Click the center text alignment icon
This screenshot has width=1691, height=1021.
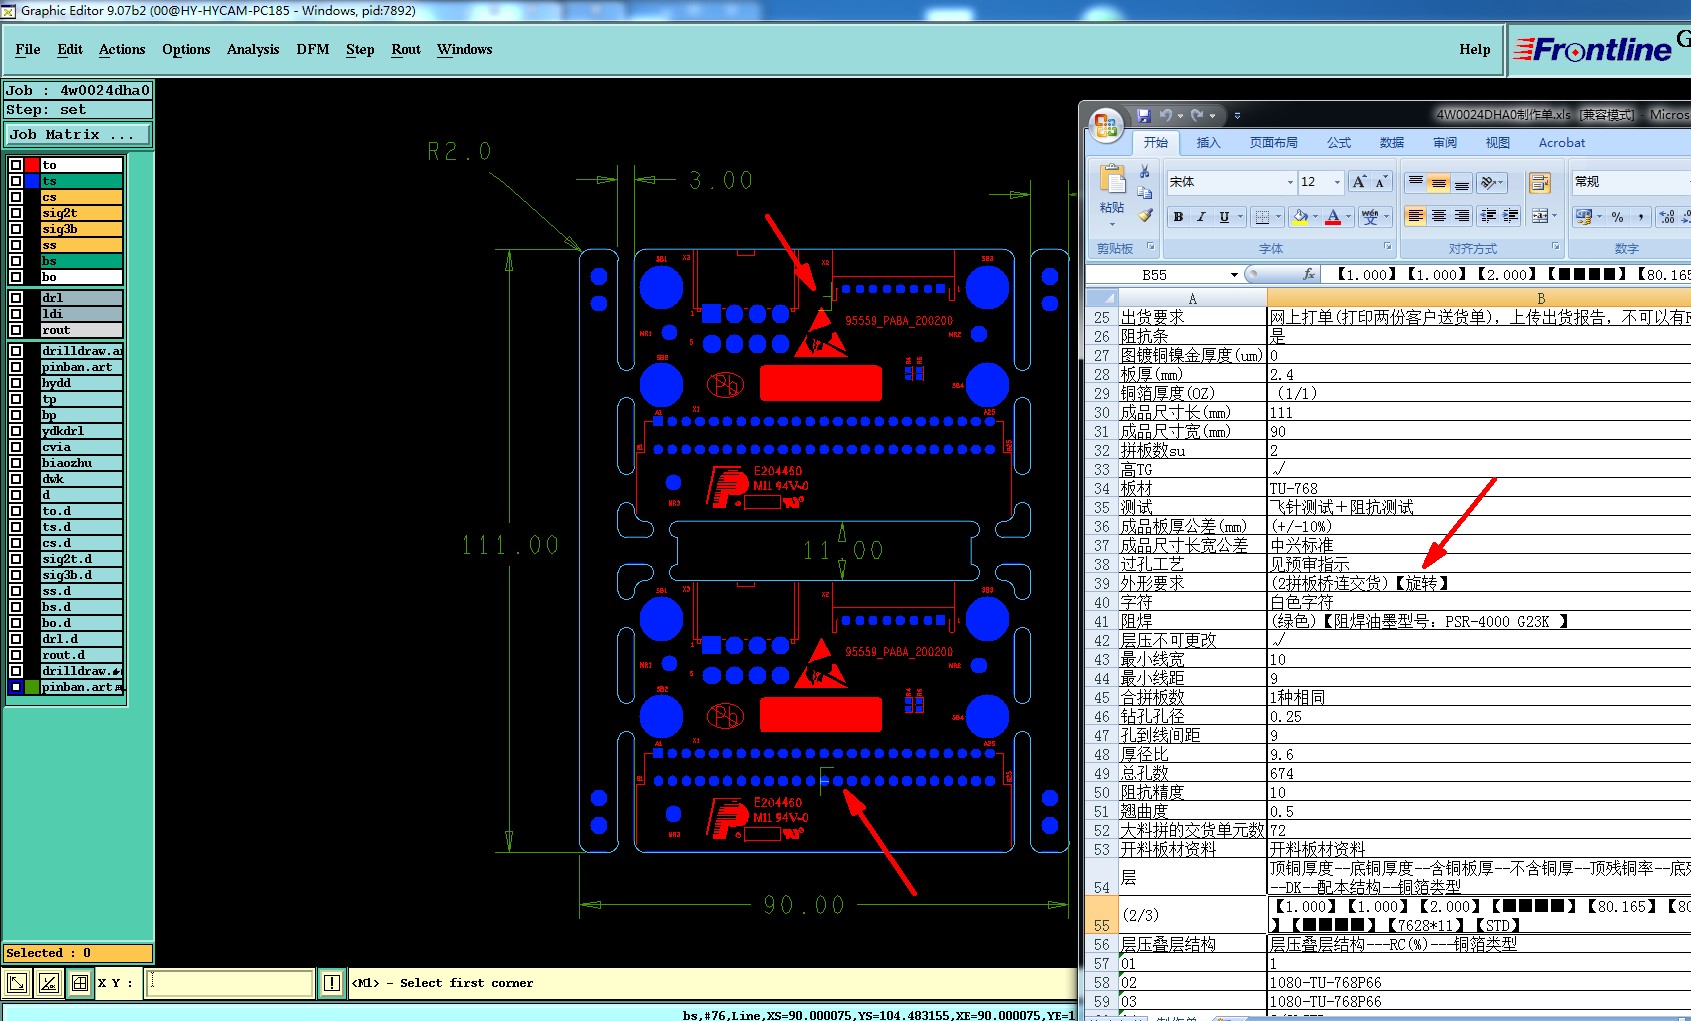click(1438, 216)
